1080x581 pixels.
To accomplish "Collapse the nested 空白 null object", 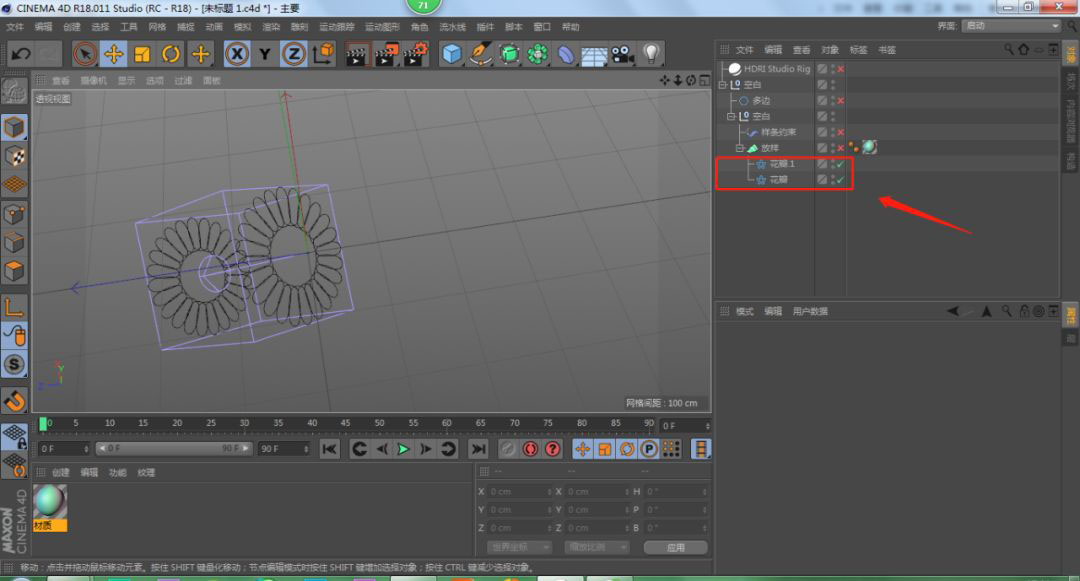I will click(731, 116).
